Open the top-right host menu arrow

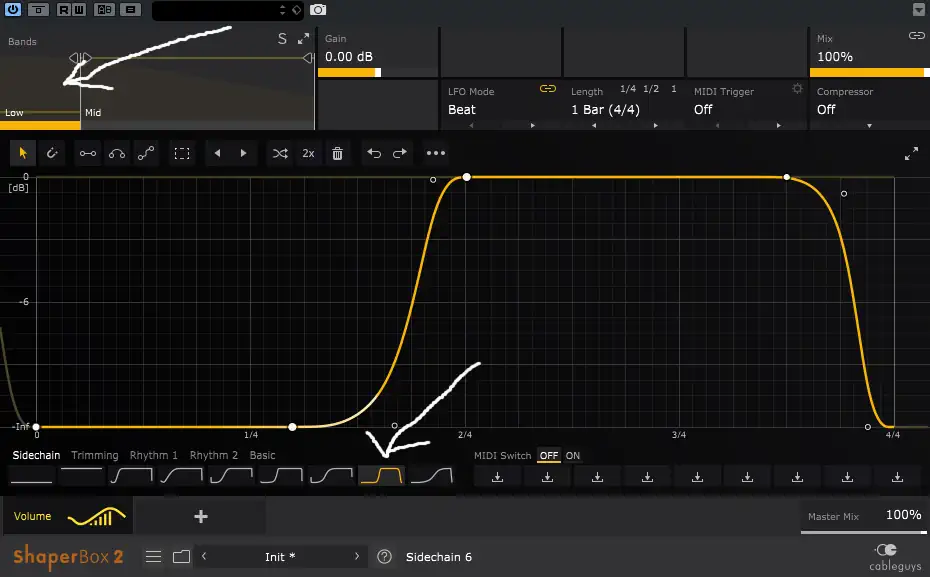click(x=918, y=10)
